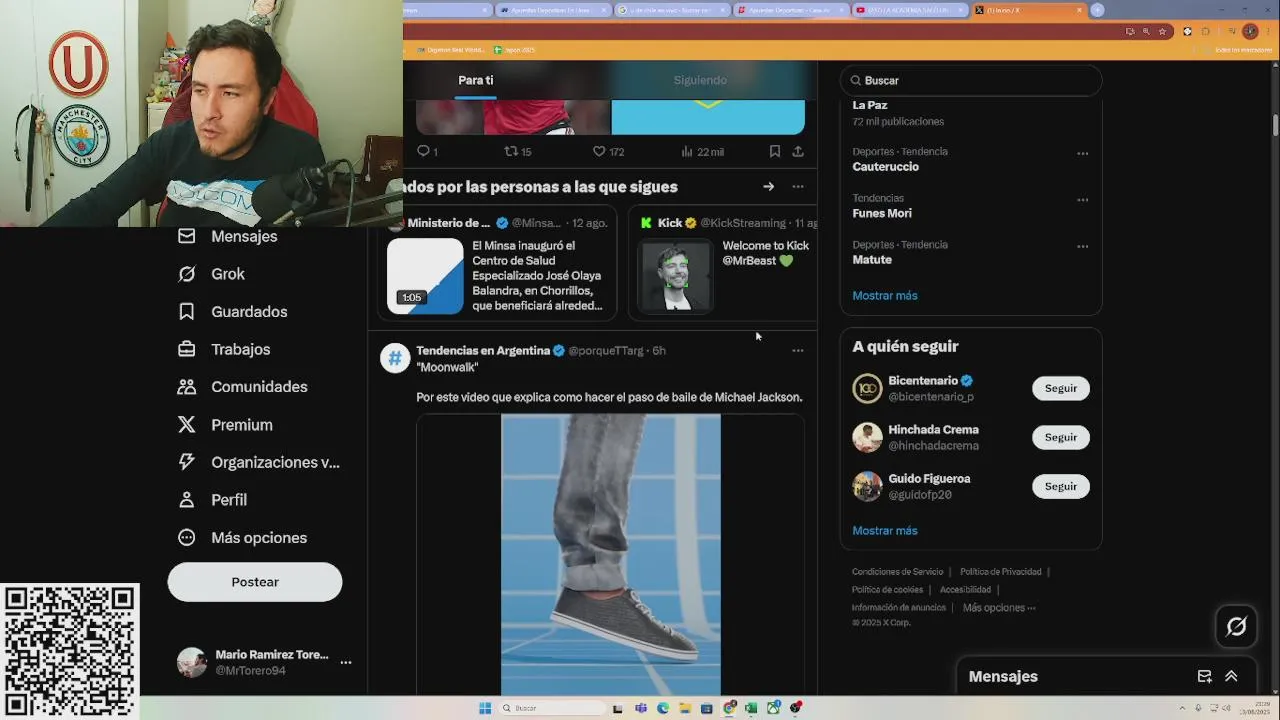Bookmark the top post

[x=775, y=151]
